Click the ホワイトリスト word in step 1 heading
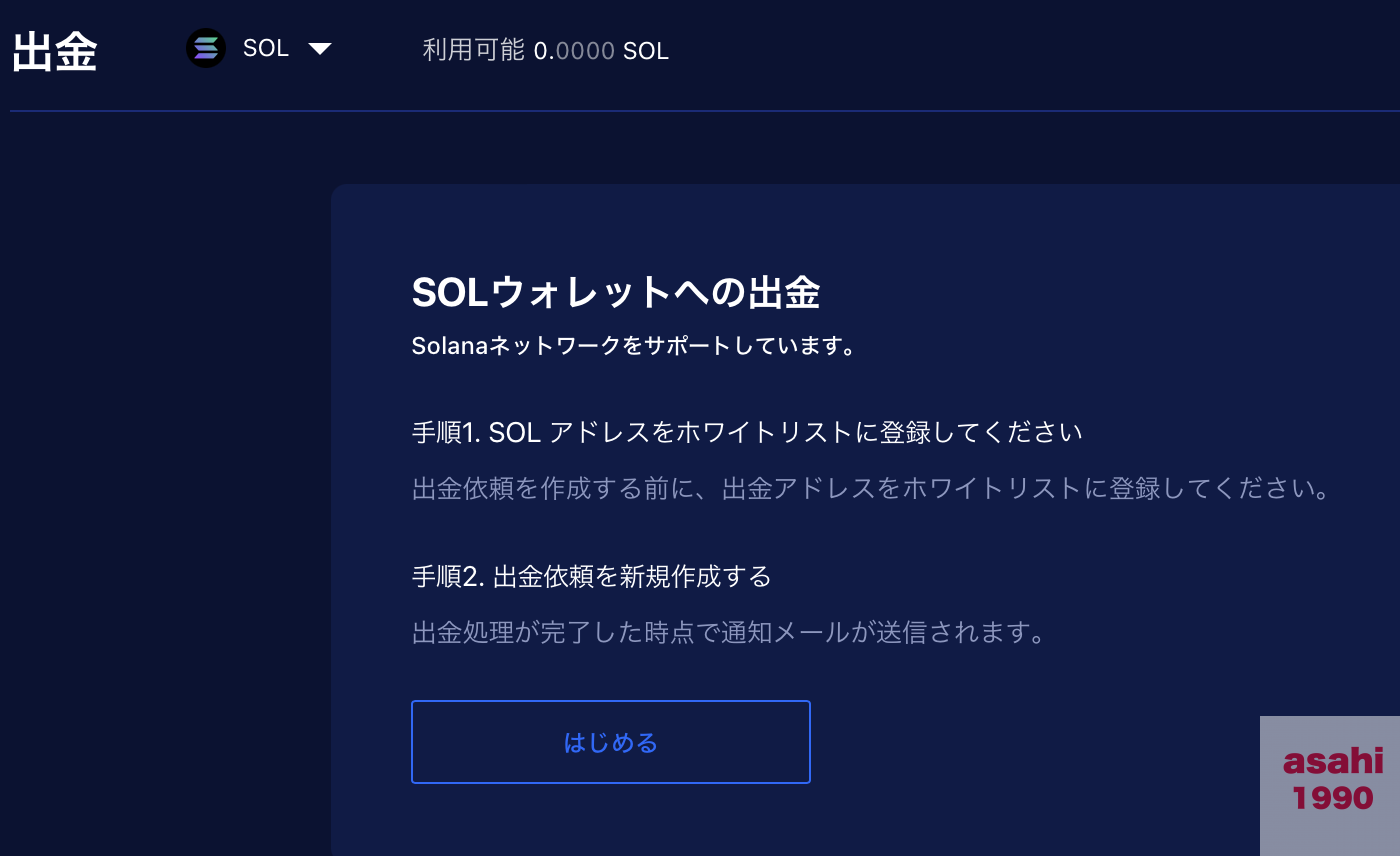The width and height of the screenshot is (1400, 856). pos(768,433)
